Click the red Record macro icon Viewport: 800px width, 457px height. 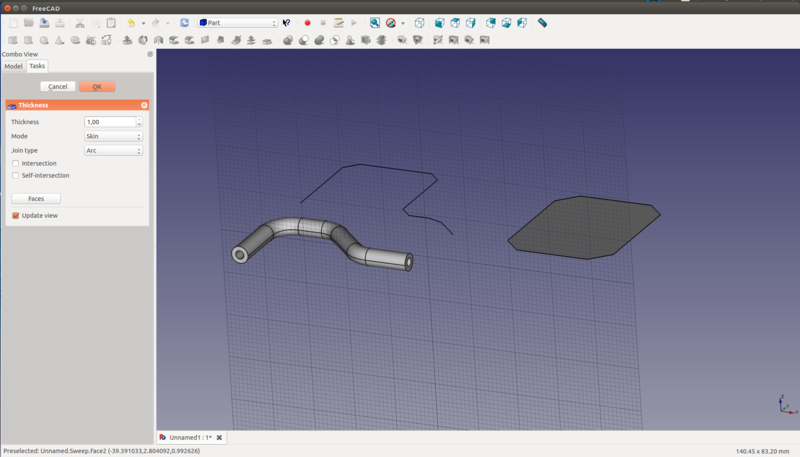point(307,22)
